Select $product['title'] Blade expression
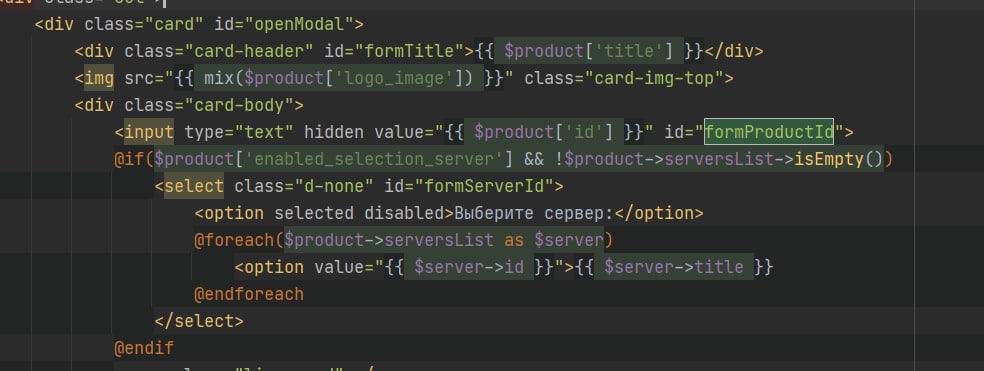Viewport: 984px width, 371px height. 588,51
